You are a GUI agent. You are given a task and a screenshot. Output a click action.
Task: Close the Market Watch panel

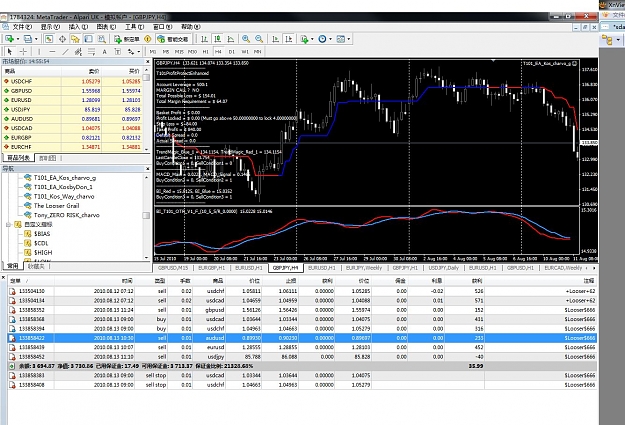pyautogui.click(x=147, y=62)
